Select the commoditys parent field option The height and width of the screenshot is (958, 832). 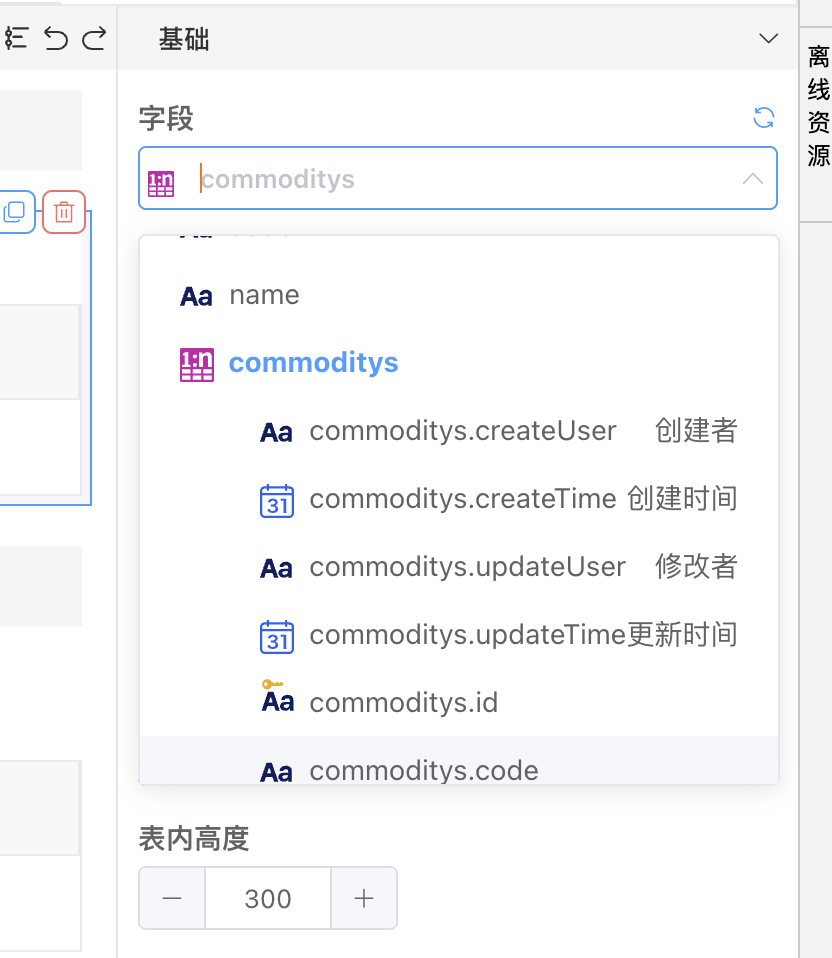[x=313, y=363]
